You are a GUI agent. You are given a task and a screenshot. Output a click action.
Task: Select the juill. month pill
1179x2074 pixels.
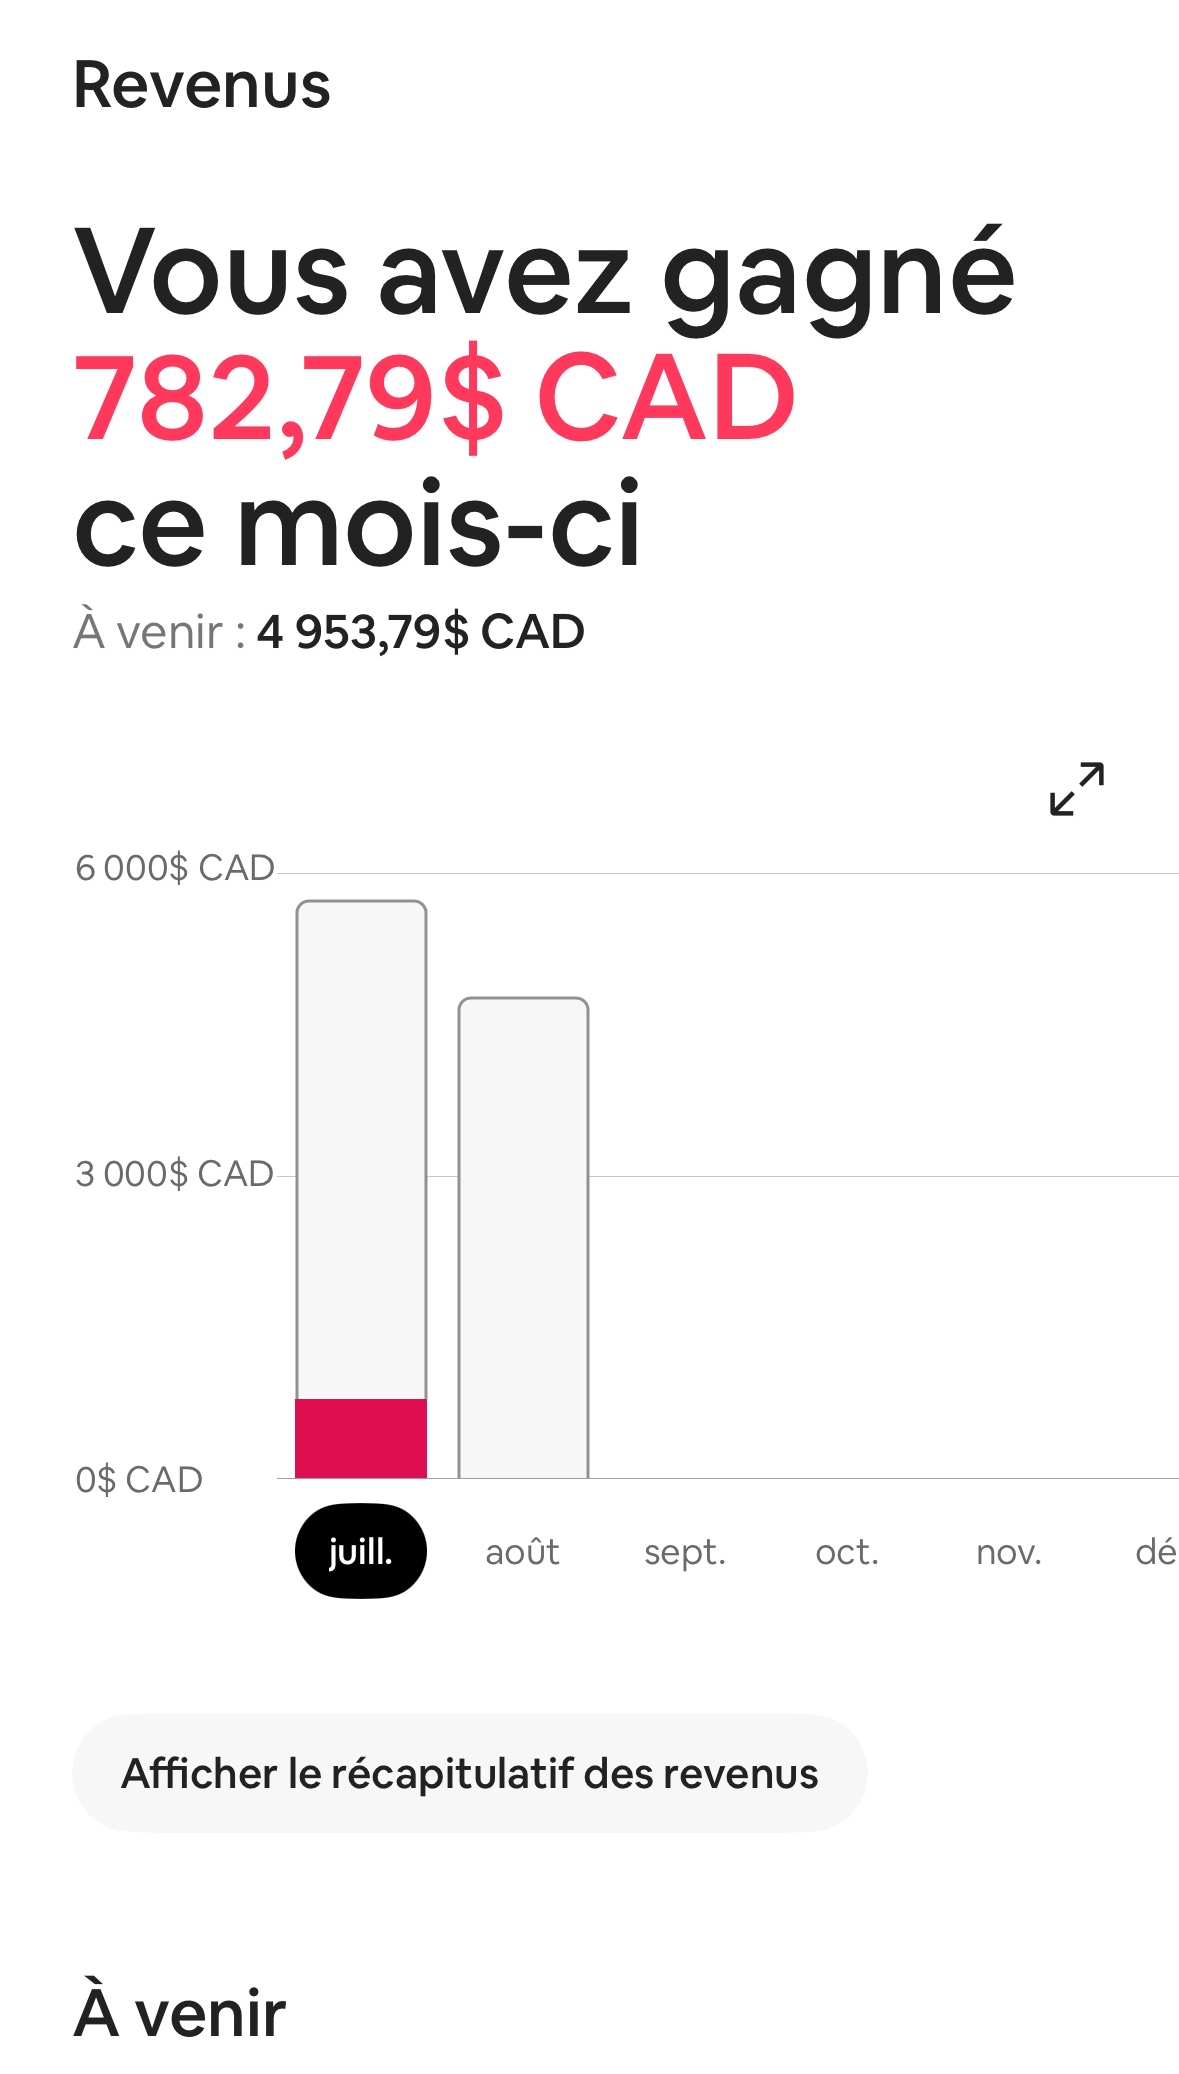(361, 1551)
